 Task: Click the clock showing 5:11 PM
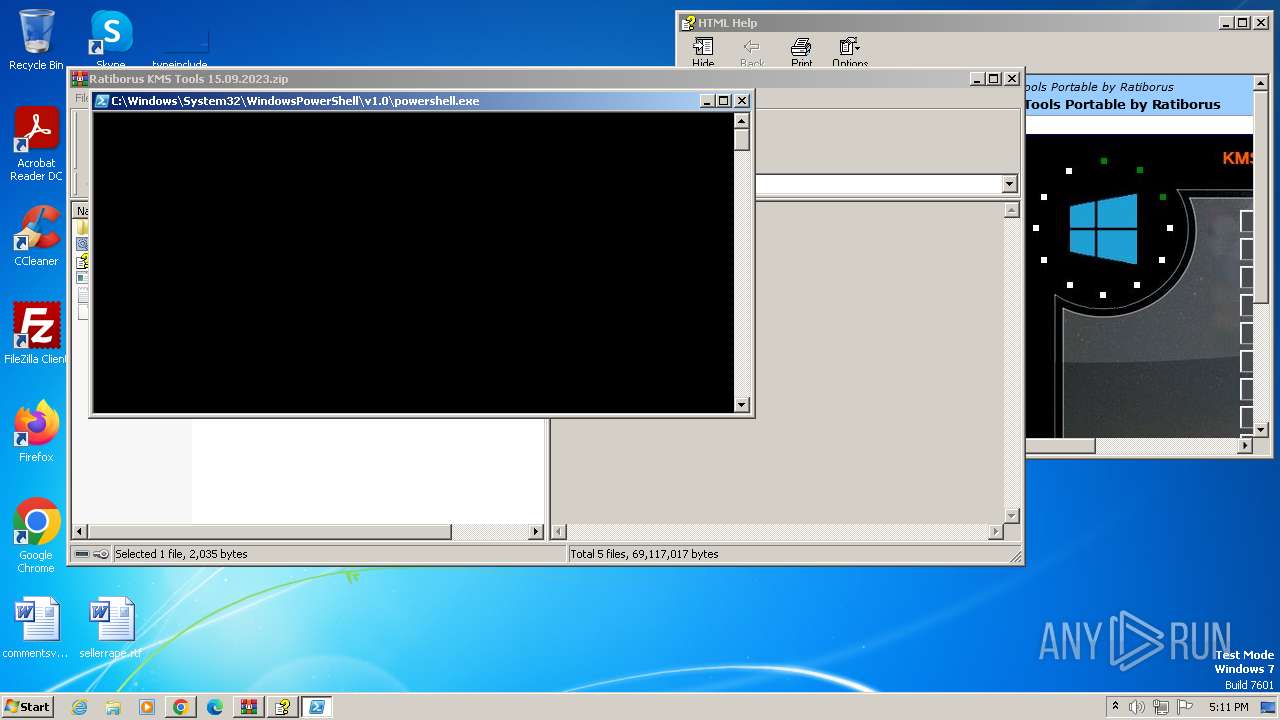pyautogui.click(x=1228, y=707)
